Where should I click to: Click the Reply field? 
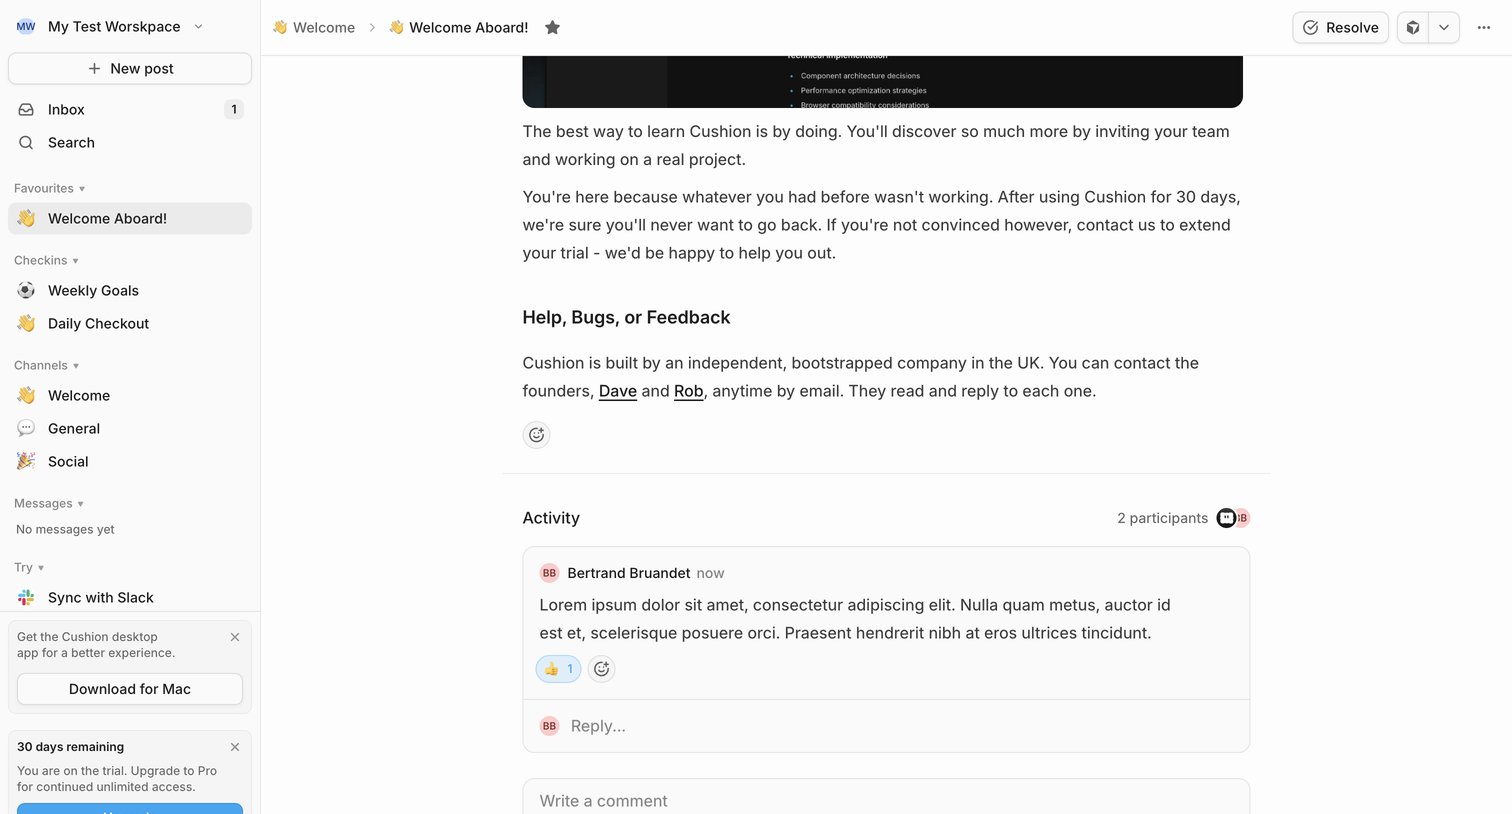tap(886, 726)
